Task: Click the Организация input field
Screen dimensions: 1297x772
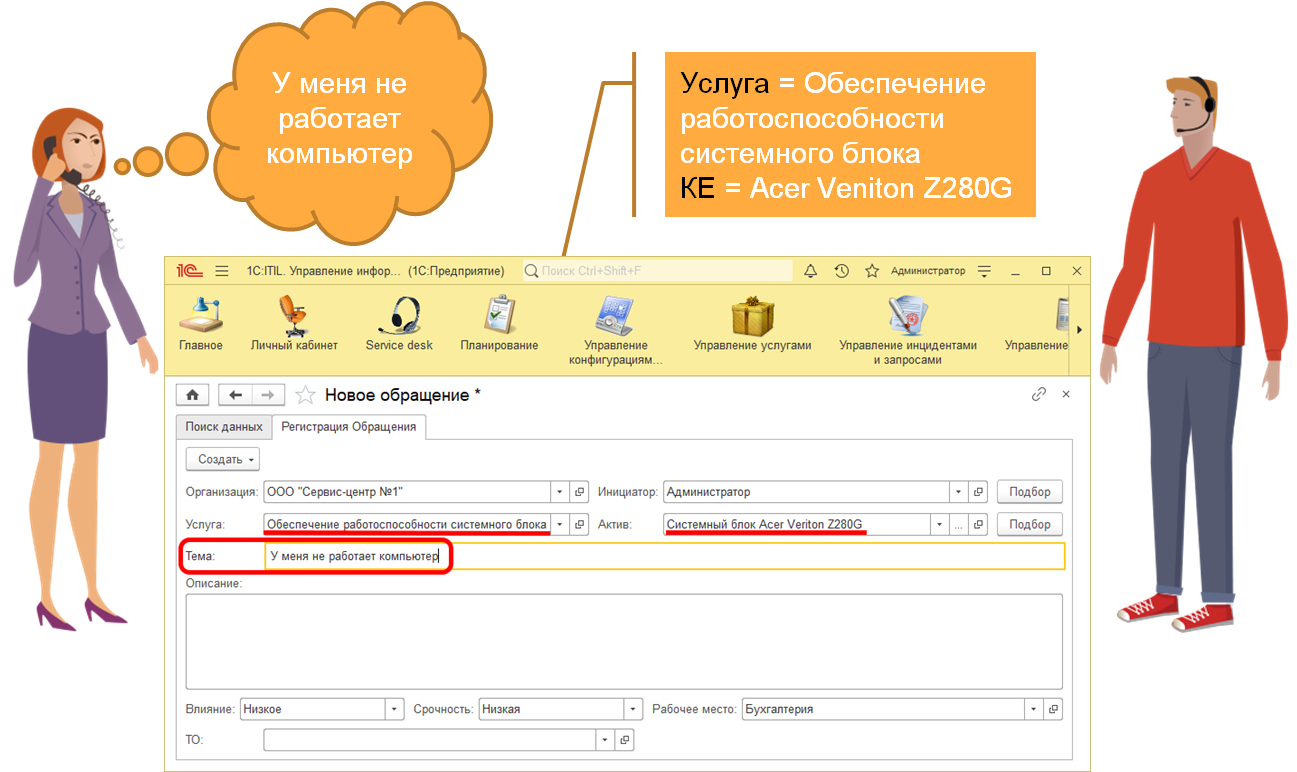Action: pyautogui.click(x=407, y=492)
